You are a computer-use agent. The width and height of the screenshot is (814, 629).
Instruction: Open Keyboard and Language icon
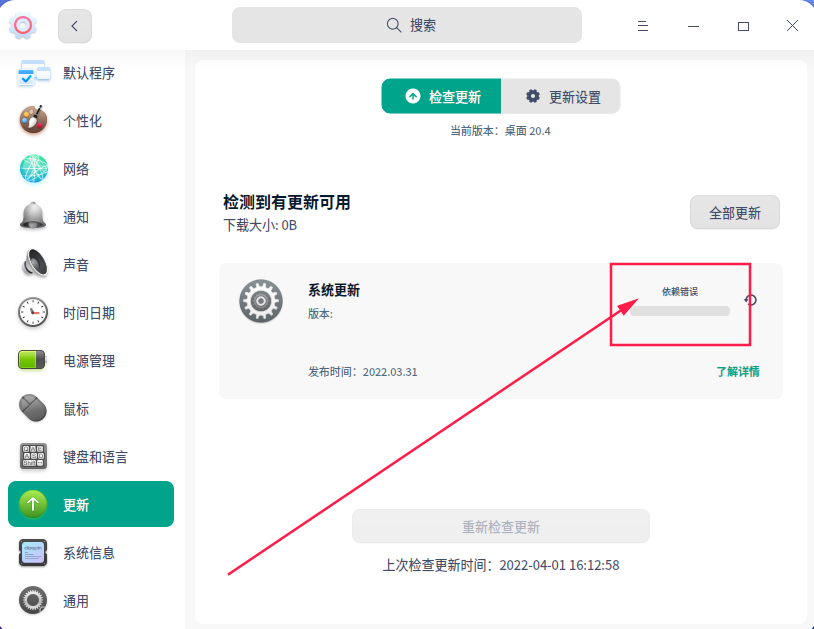[33, 457]
